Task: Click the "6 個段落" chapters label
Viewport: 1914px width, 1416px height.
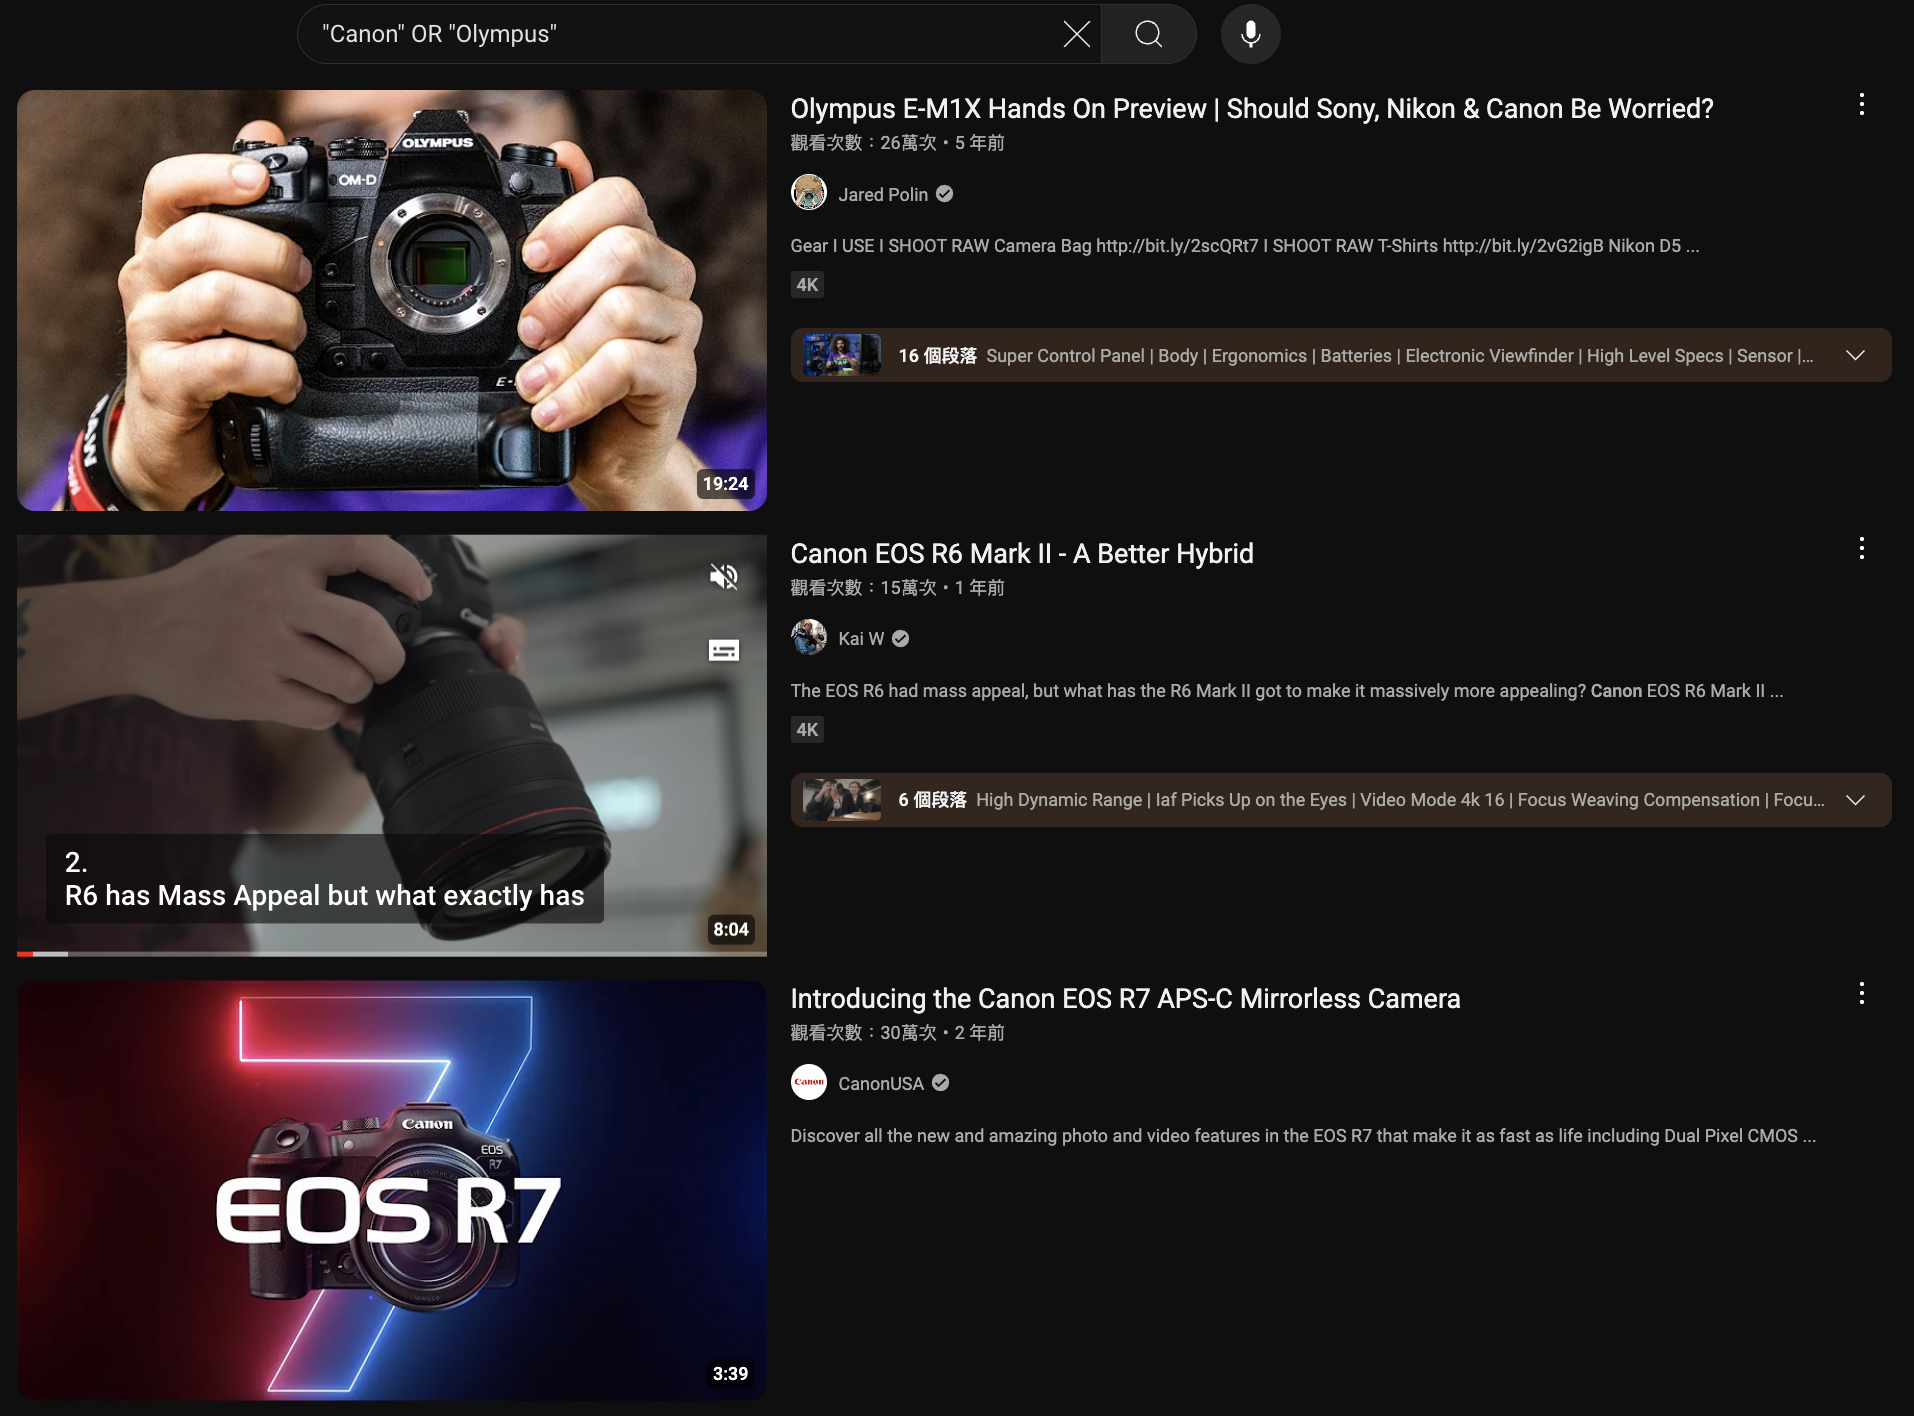Action: tap(932, 800)
